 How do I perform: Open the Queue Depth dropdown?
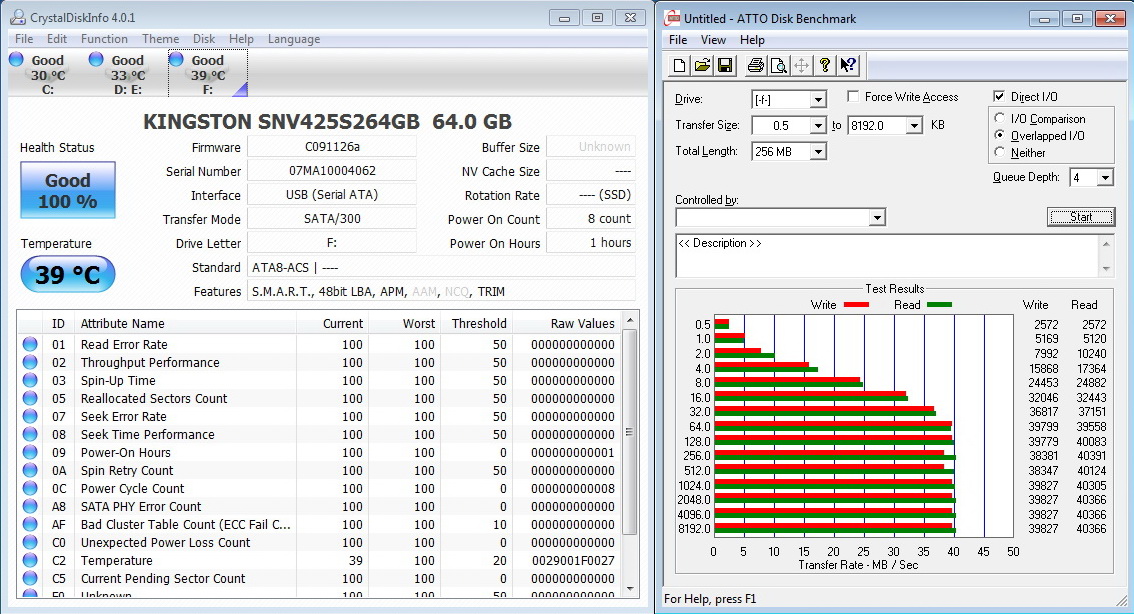coord(1105,177)
